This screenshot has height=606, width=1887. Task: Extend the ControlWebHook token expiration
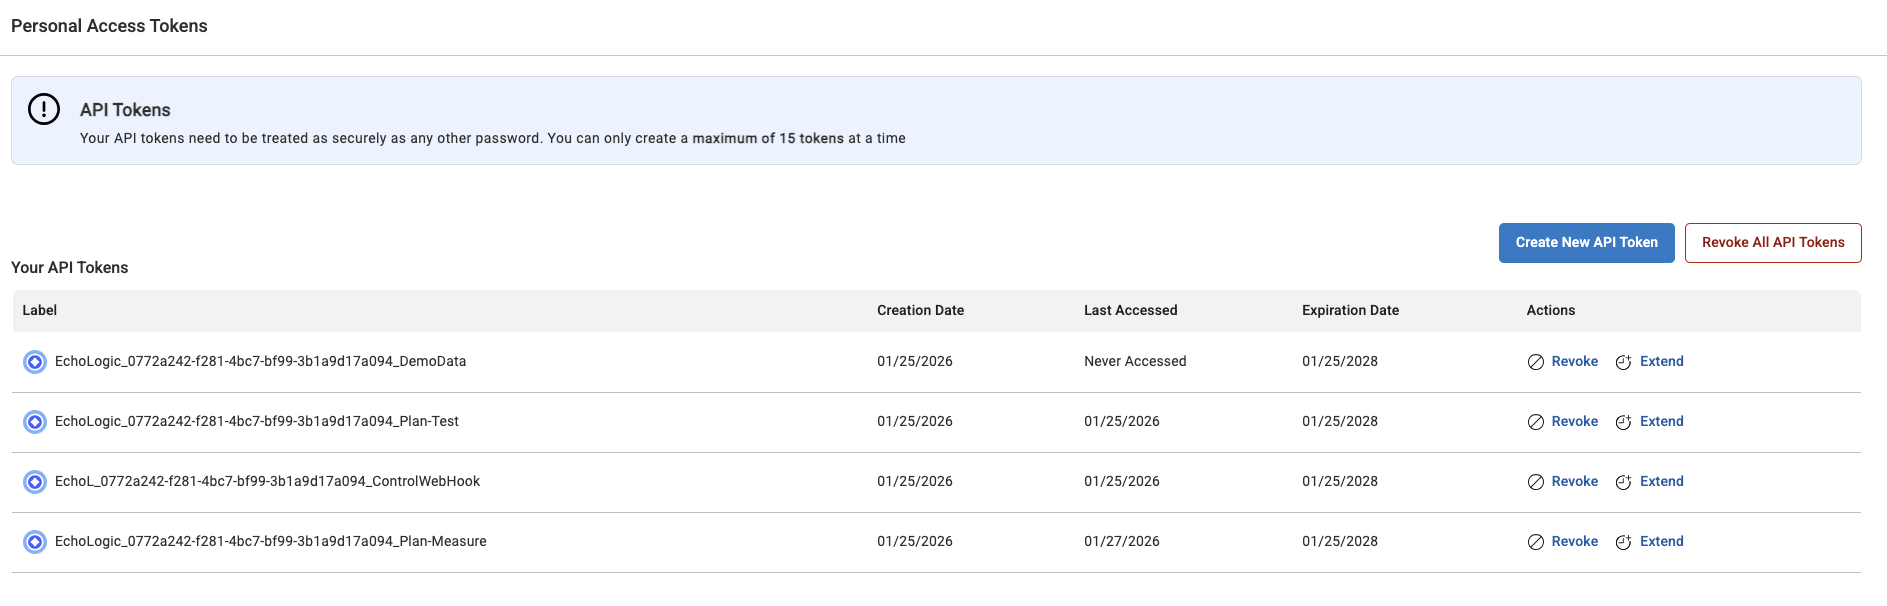click(x=1661, y=482)
